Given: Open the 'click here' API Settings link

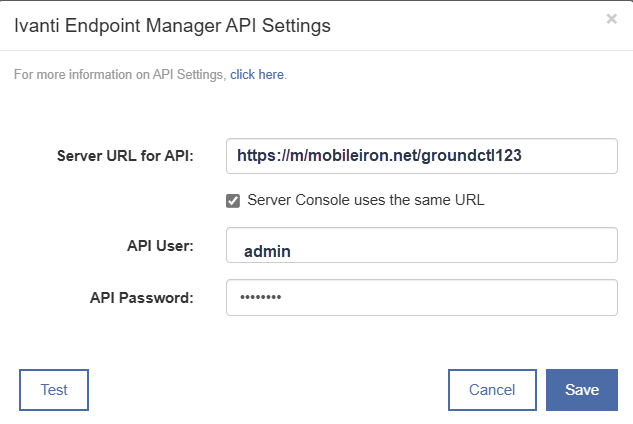Looking at the screenshot, I should coord(257,75).
